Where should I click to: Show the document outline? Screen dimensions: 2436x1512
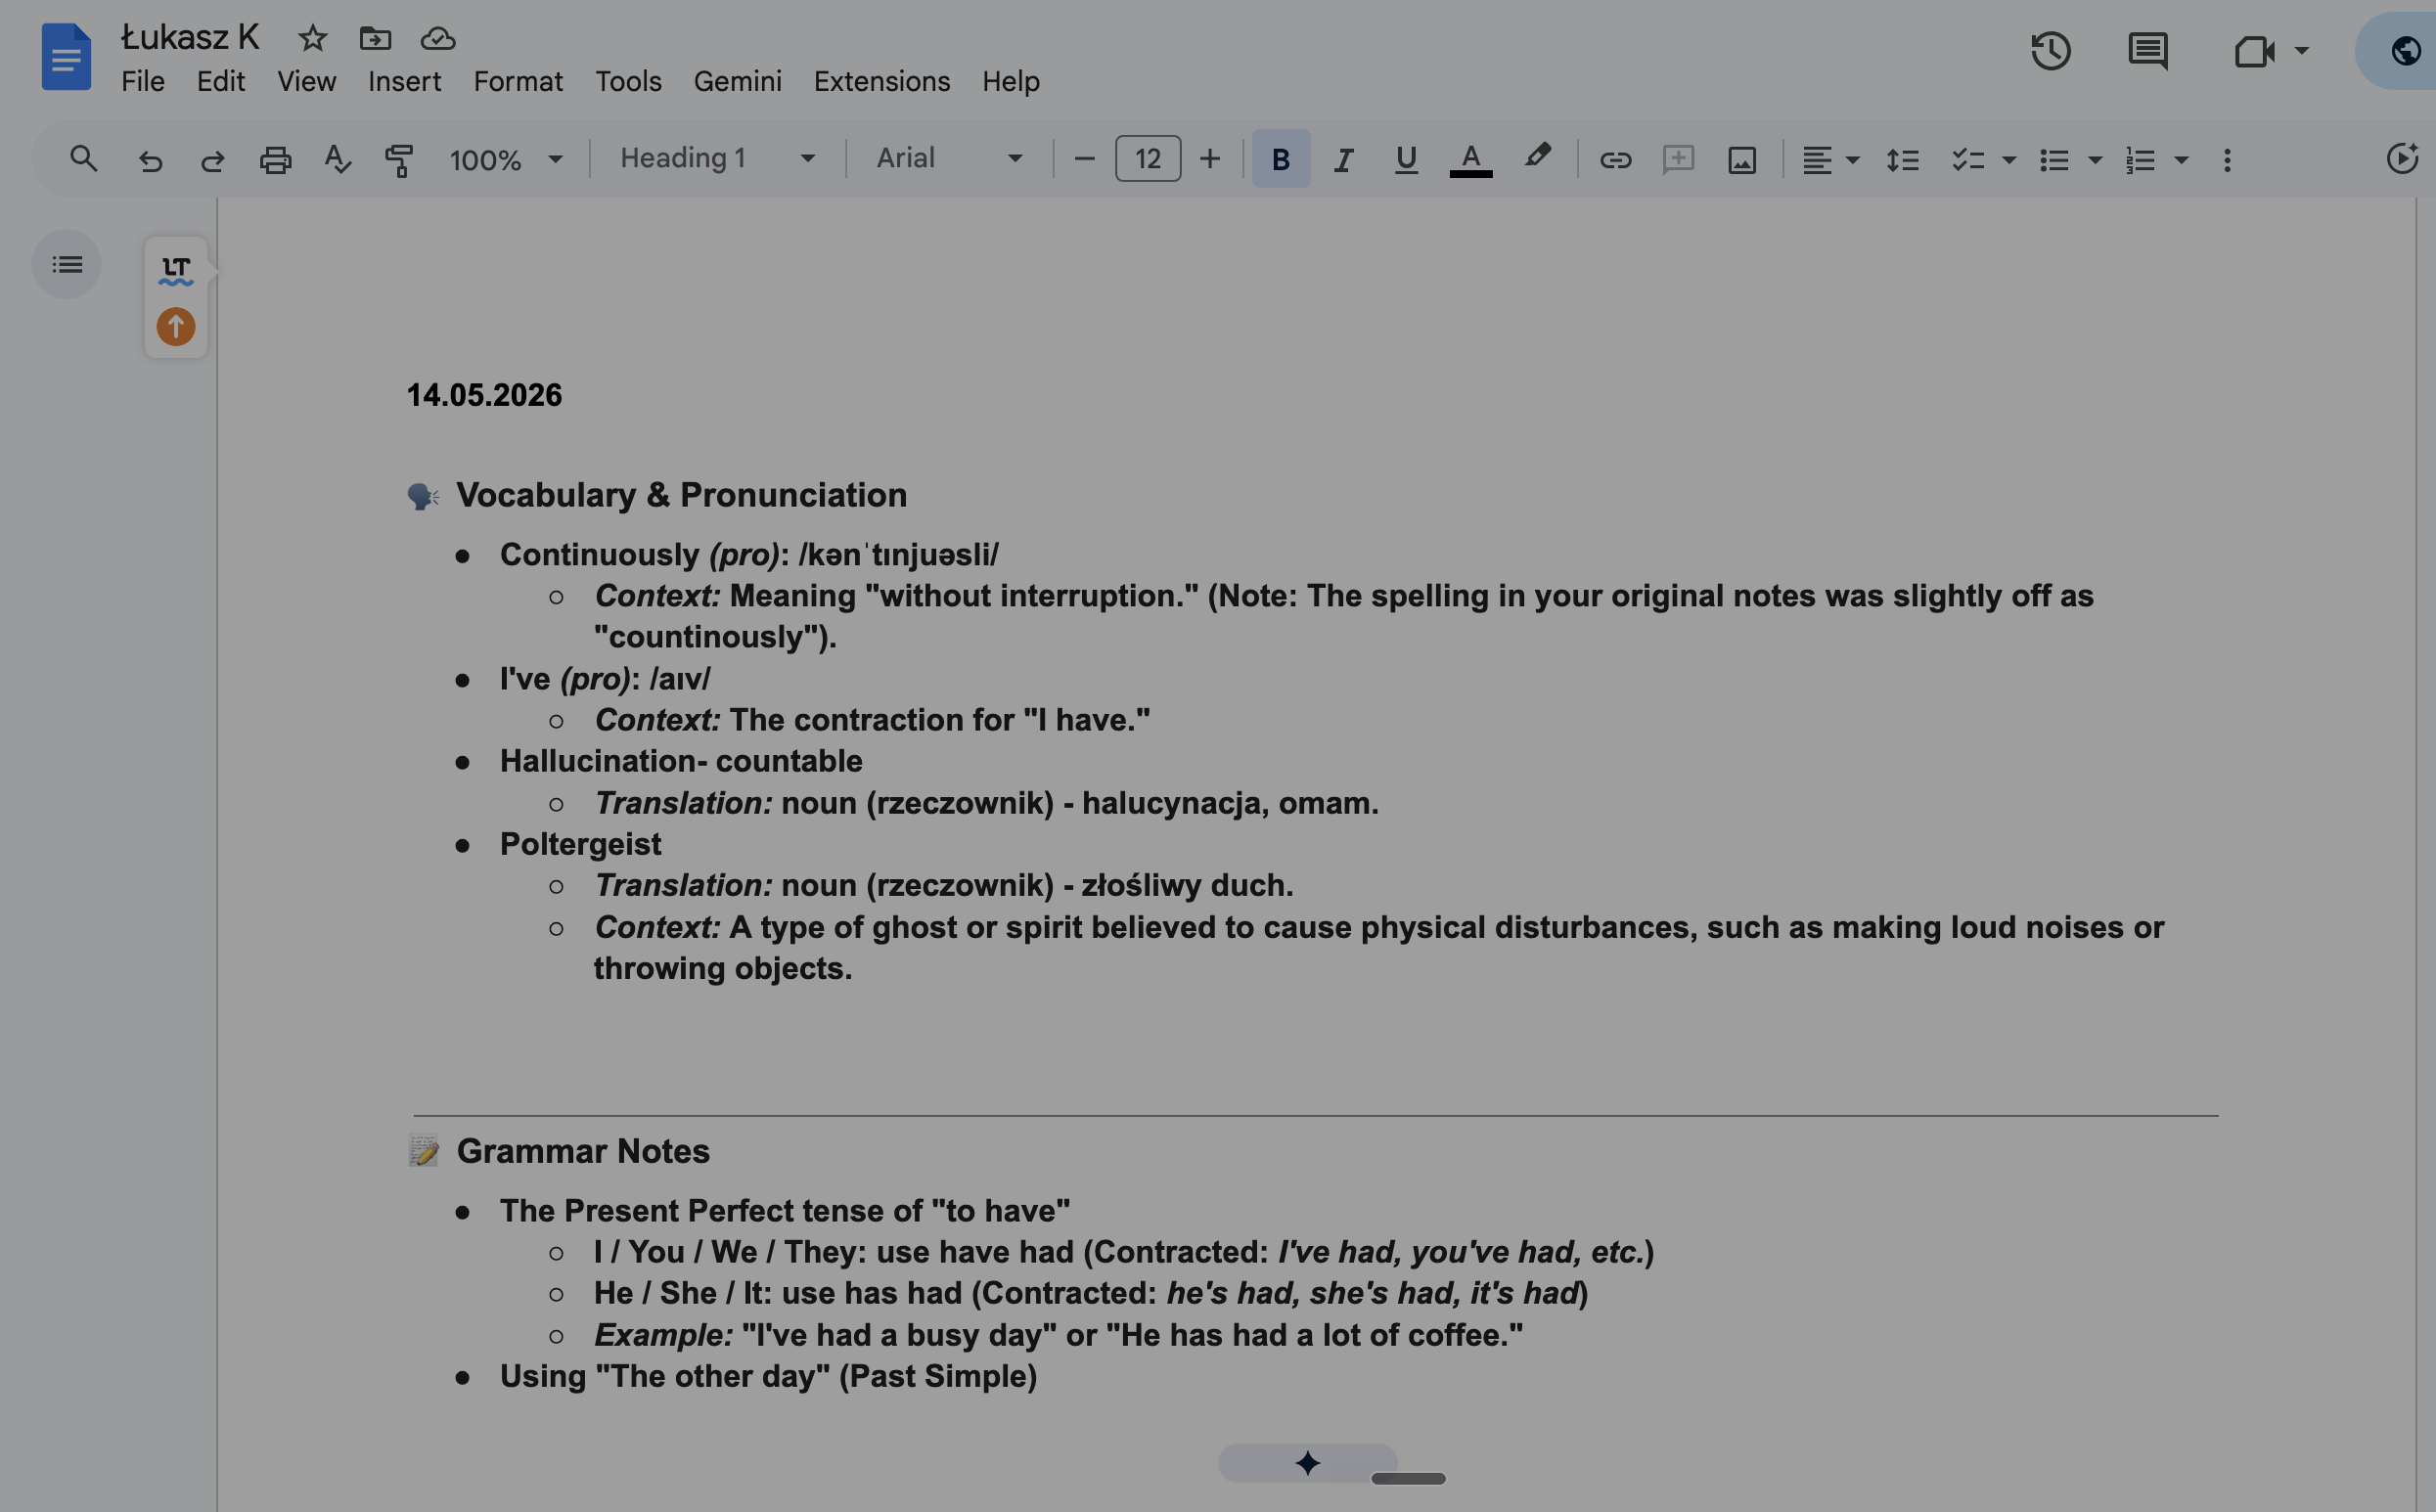pyautogui.click(x=67, y=265)
